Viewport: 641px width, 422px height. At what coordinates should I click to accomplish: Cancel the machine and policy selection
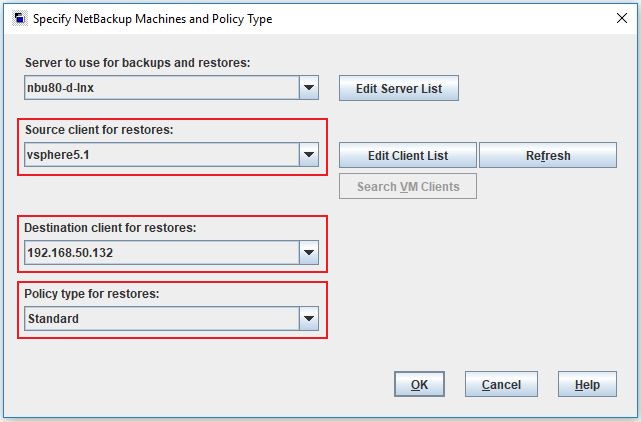click(x=500, y=384)
